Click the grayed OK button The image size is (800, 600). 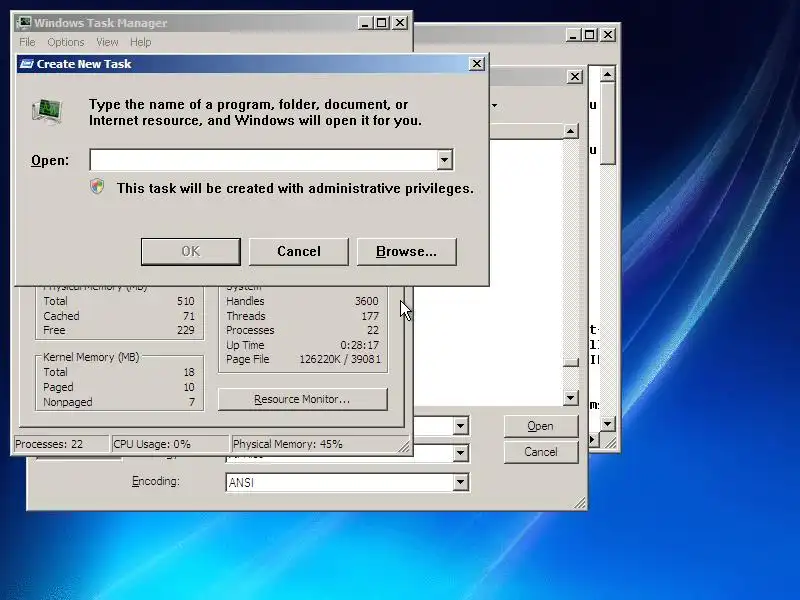click(x=191, y=252)
